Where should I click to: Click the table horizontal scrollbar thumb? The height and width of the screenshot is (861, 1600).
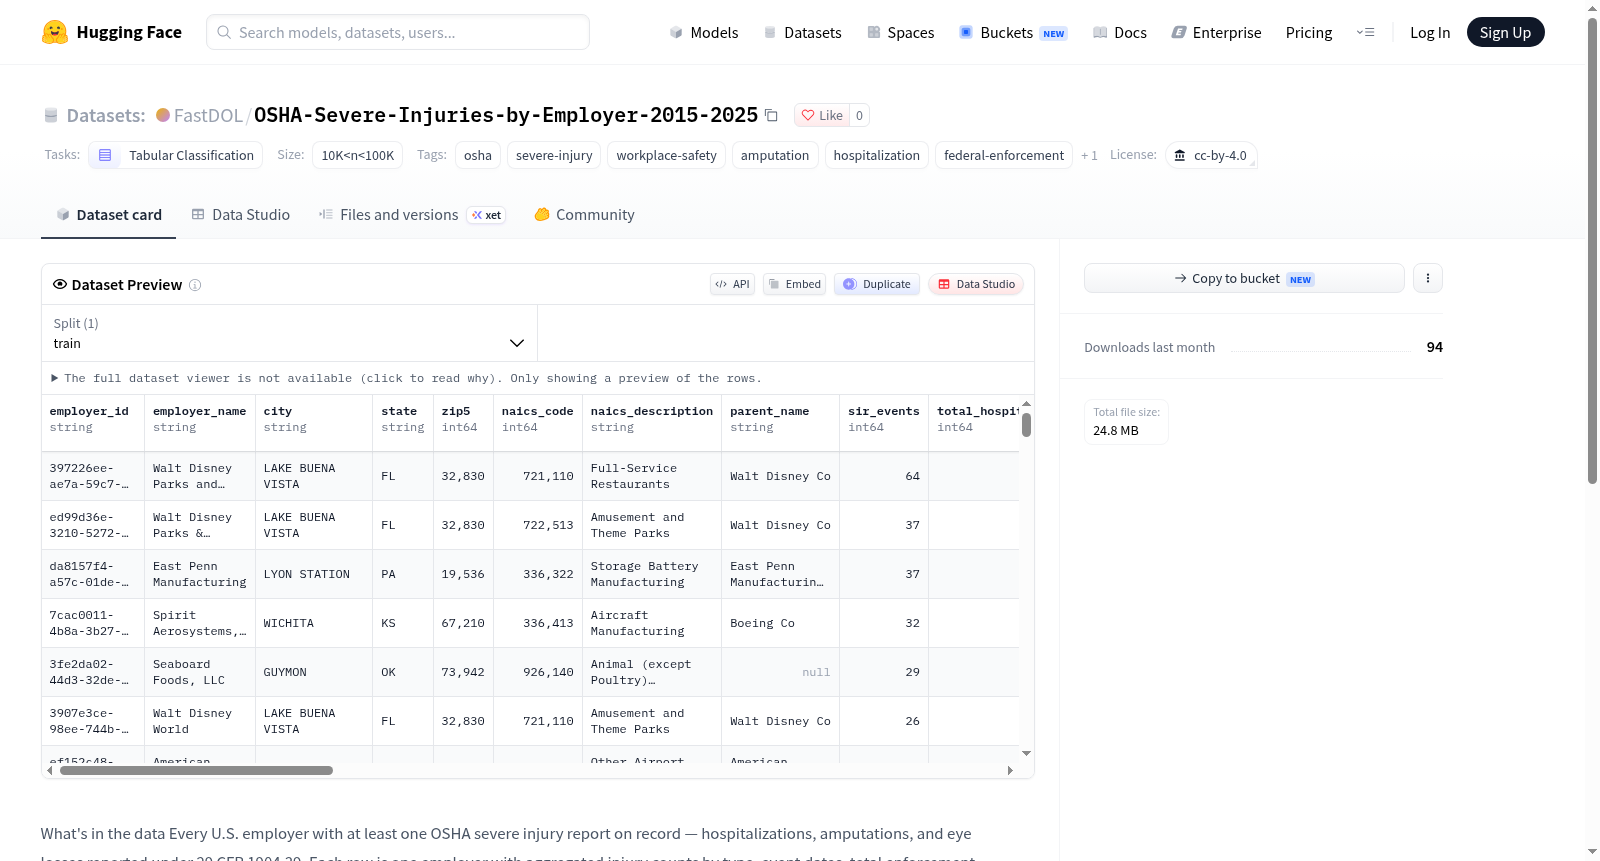(x=196, y=770)
